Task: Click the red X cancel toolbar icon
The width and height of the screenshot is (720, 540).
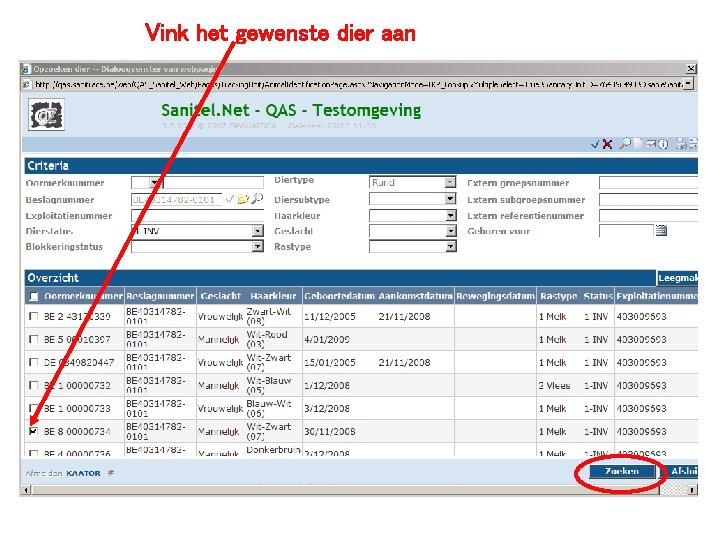Action: pyautogui.click(x=608, y=144)
